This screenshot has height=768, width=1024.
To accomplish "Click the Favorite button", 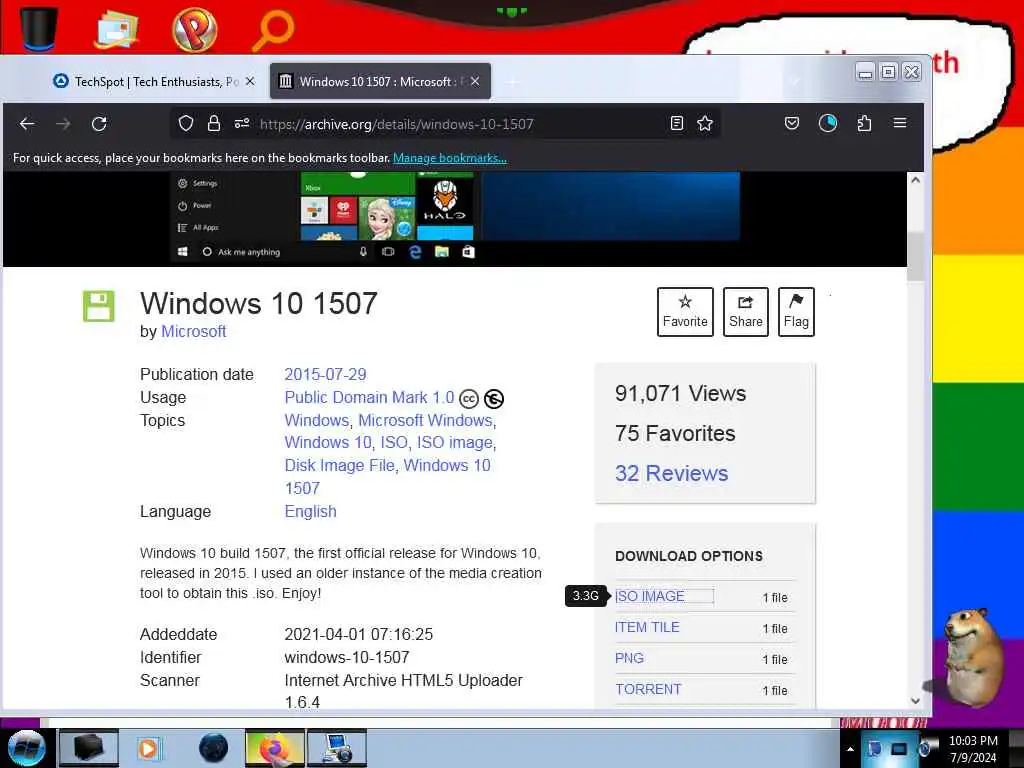I will [x=685, y=312].
